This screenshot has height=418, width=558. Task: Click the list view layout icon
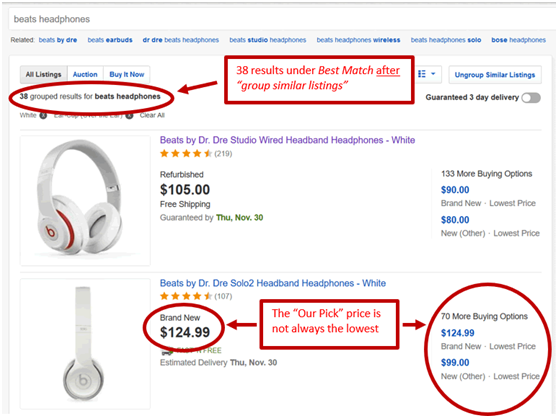click(422, 74)
